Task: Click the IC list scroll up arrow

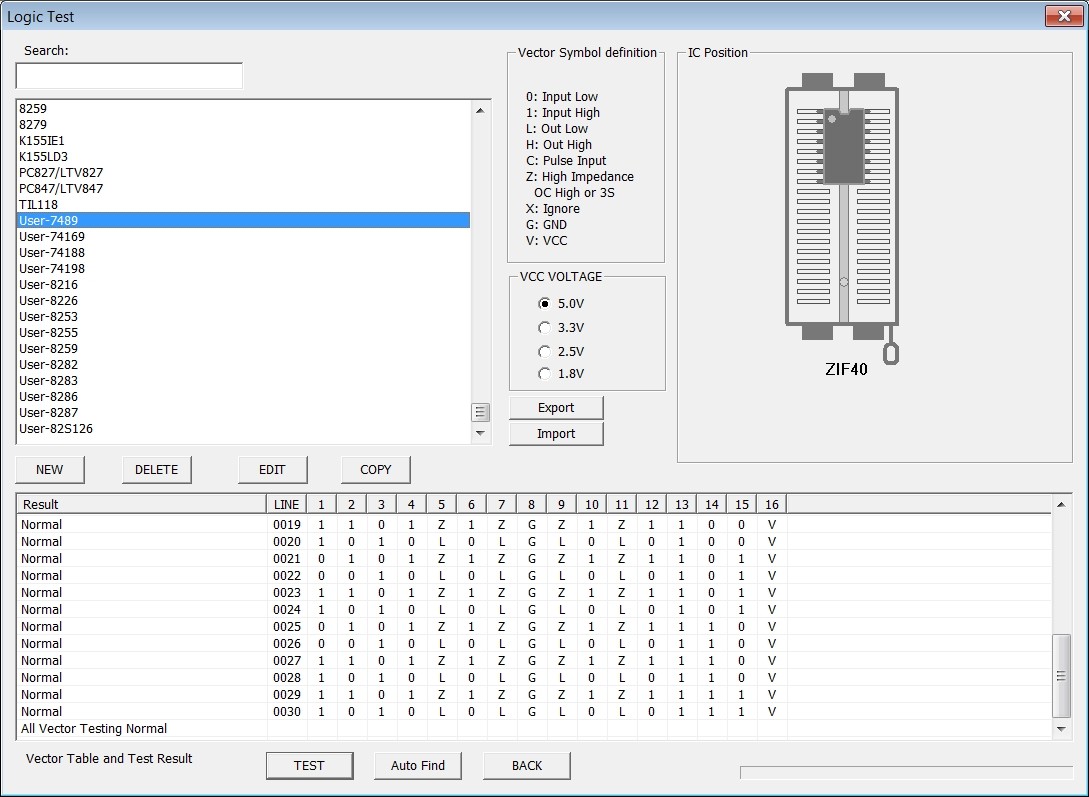Action: 480,110
